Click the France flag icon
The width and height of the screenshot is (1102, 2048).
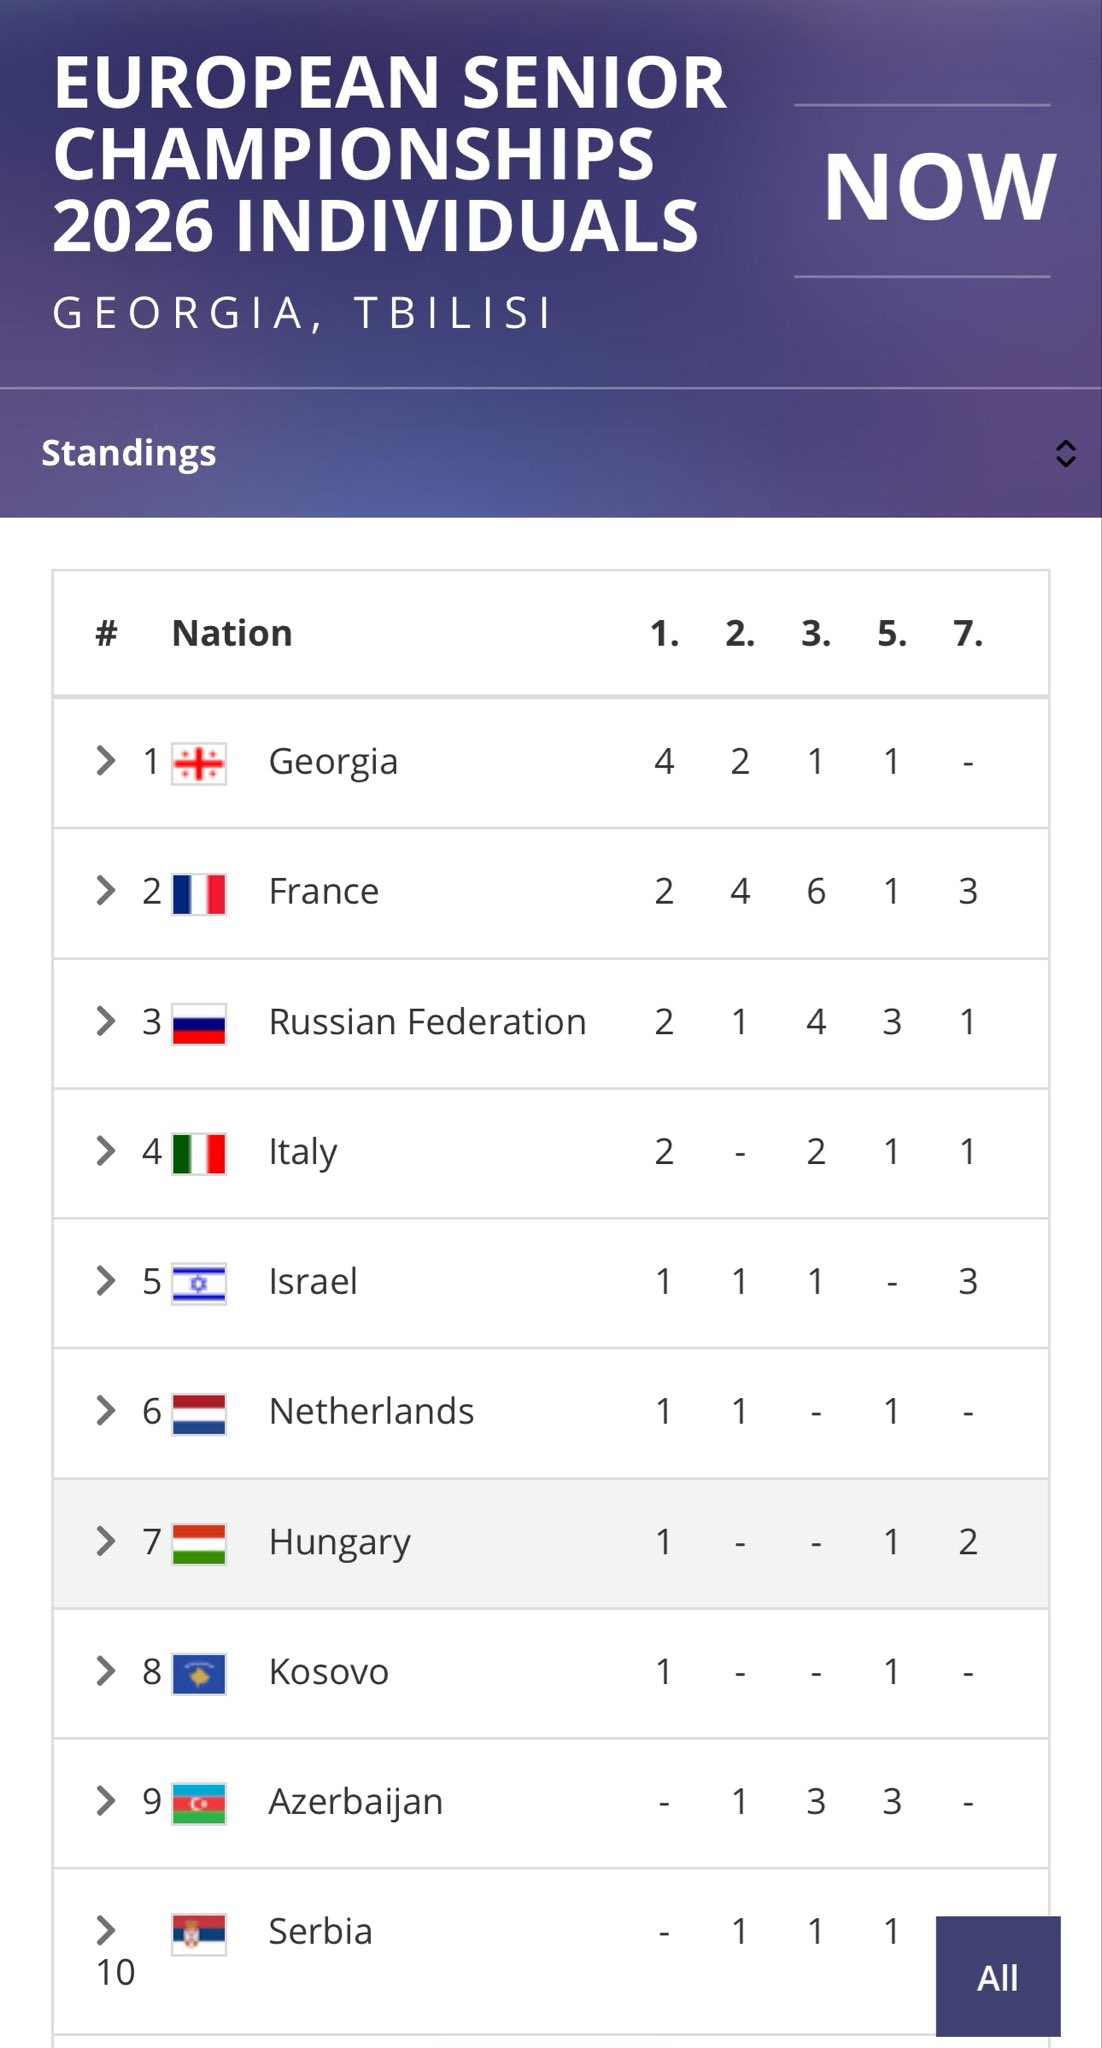click(x=199, y=894)
